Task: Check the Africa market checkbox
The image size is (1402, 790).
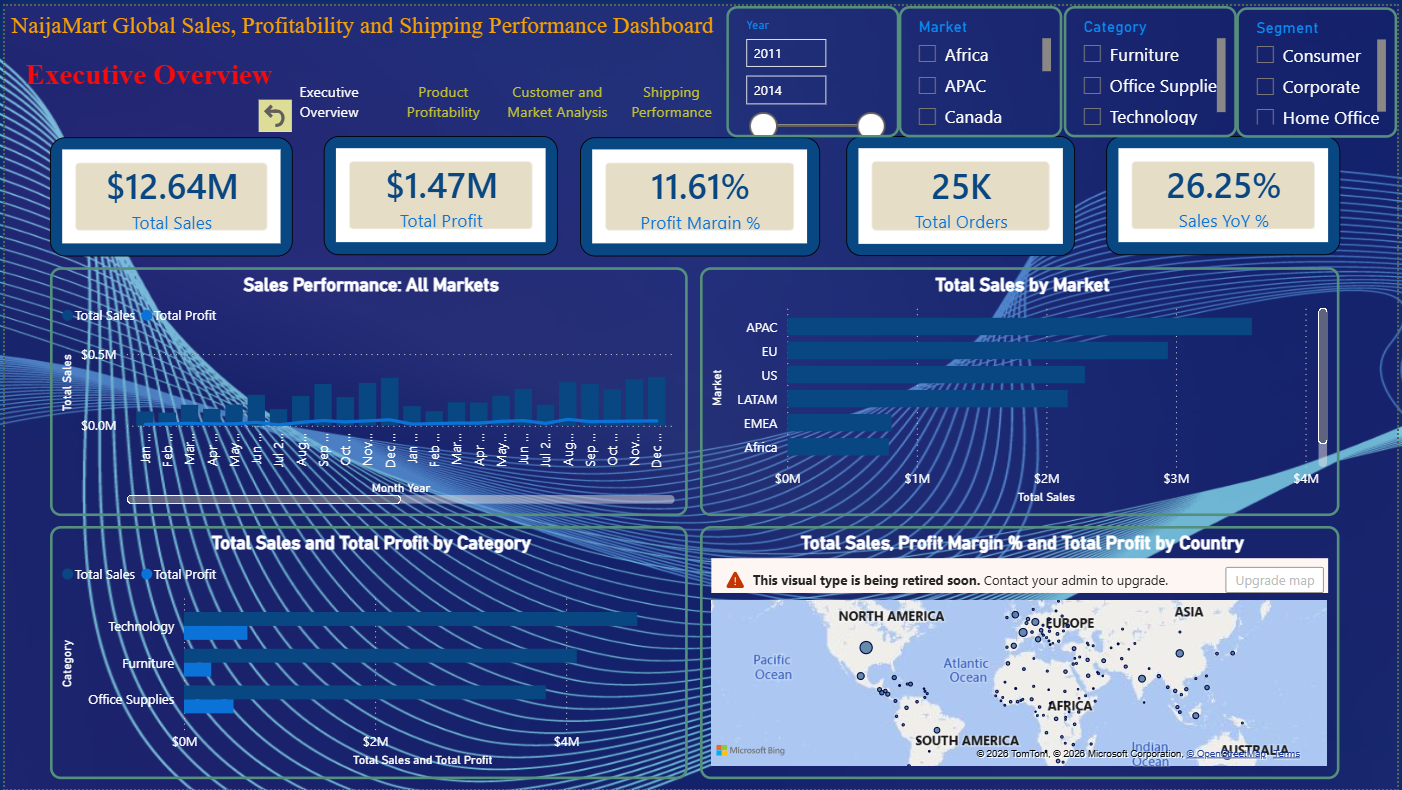Action: click(927, 54)
